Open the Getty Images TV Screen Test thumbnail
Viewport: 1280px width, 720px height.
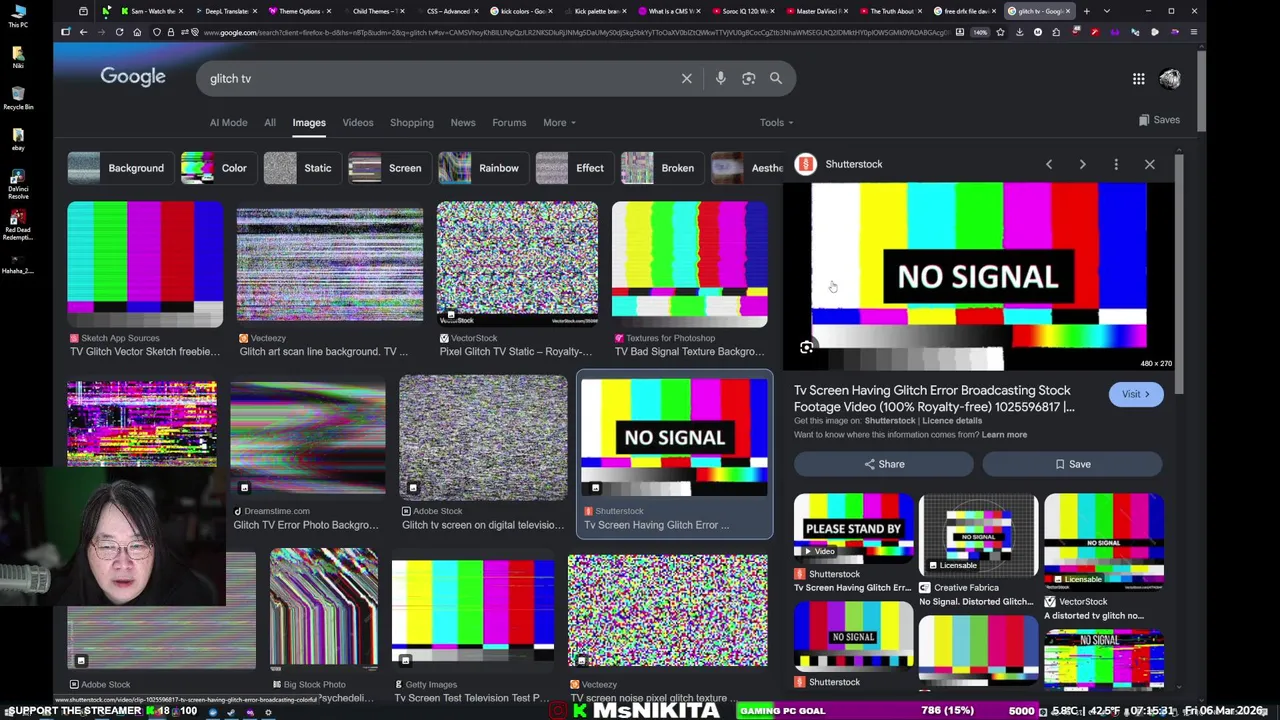[x=473, y=613]
